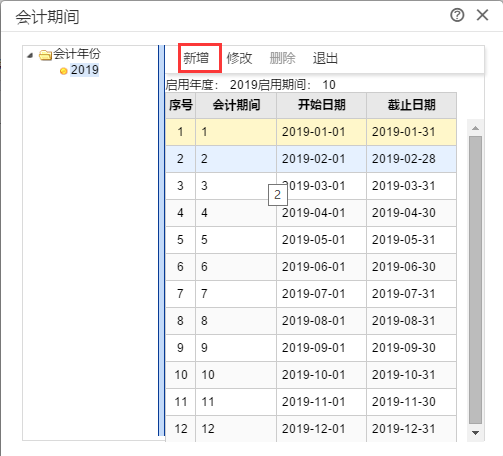Image resolution: width=503 pixels, height=456 pixels.
Task: Click the orange dot beside 2019
Action: coord(63,71)
